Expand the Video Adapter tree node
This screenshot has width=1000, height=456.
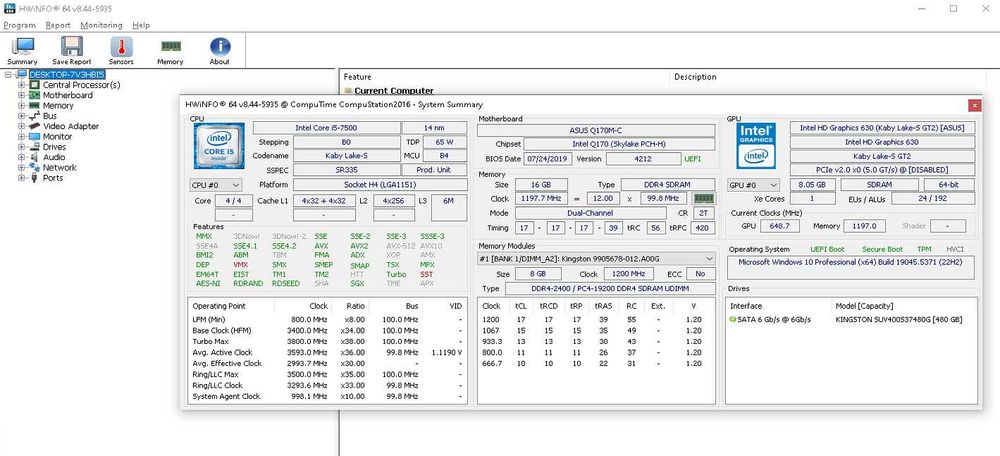[21, 126]
